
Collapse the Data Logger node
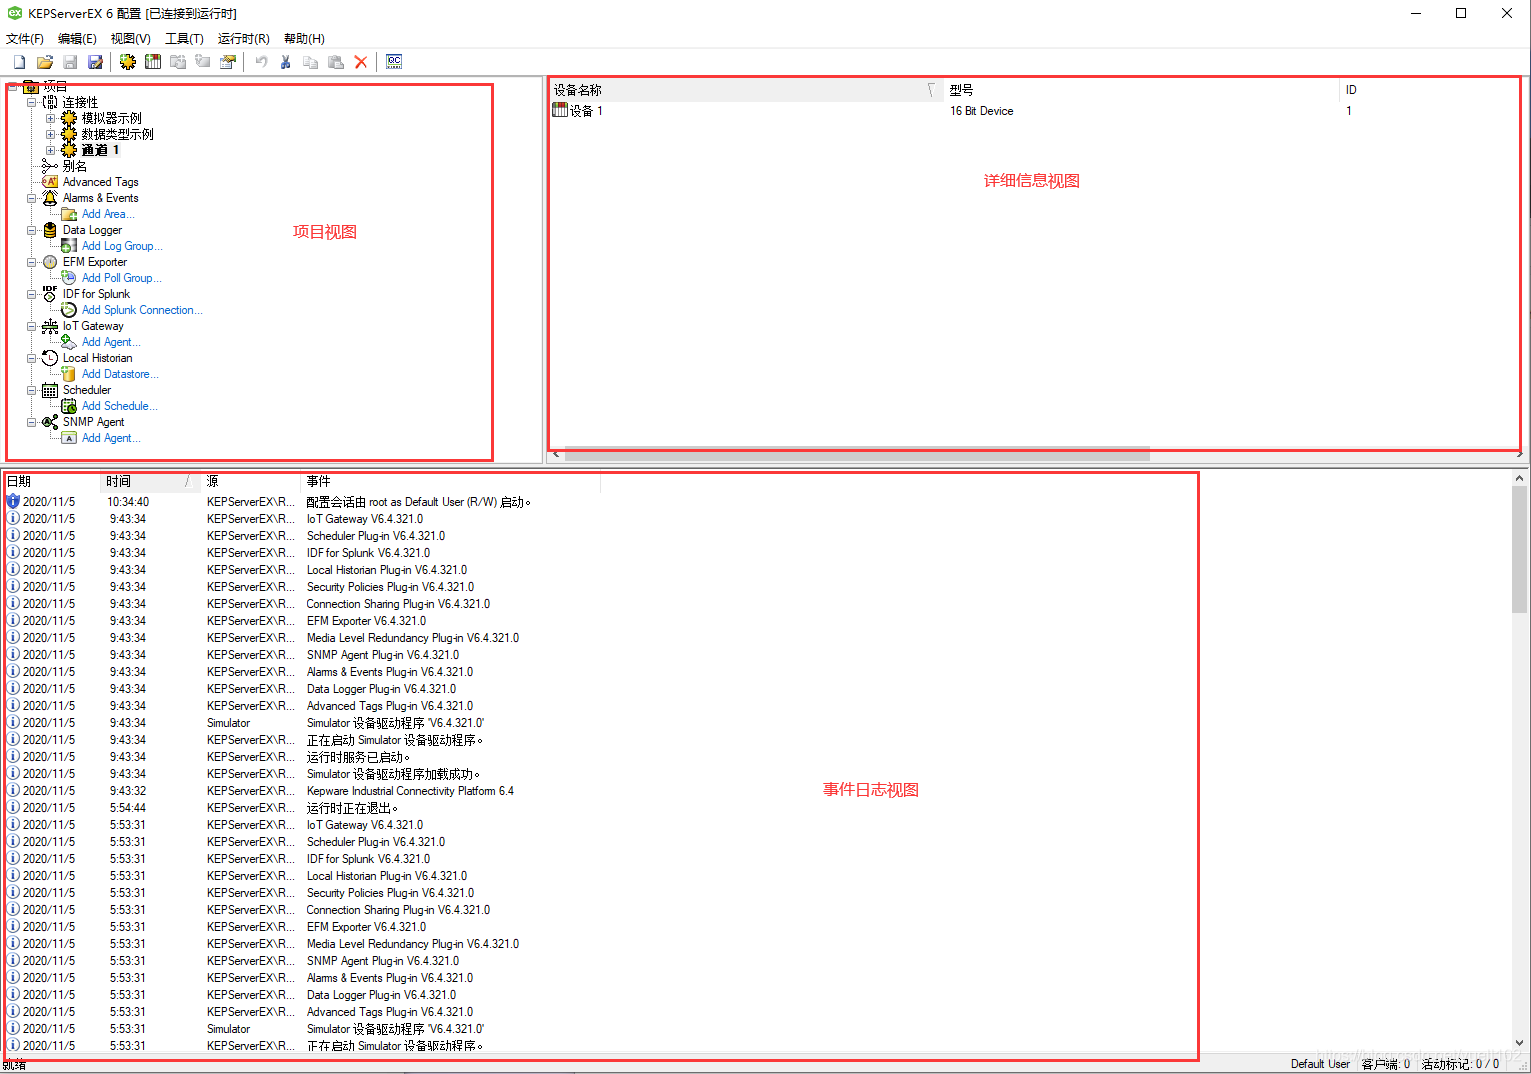[x=31, y=230]
